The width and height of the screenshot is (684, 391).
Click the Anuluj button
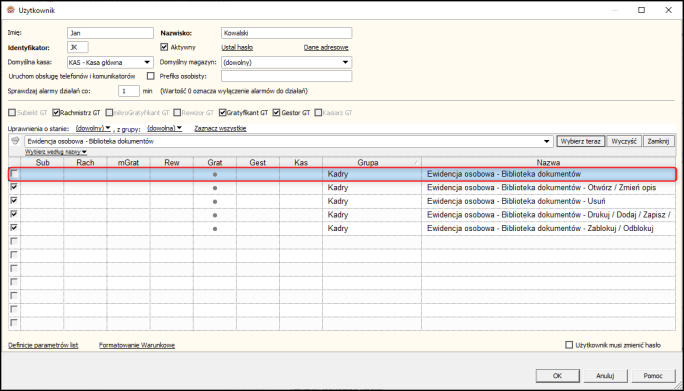point(605,375)
